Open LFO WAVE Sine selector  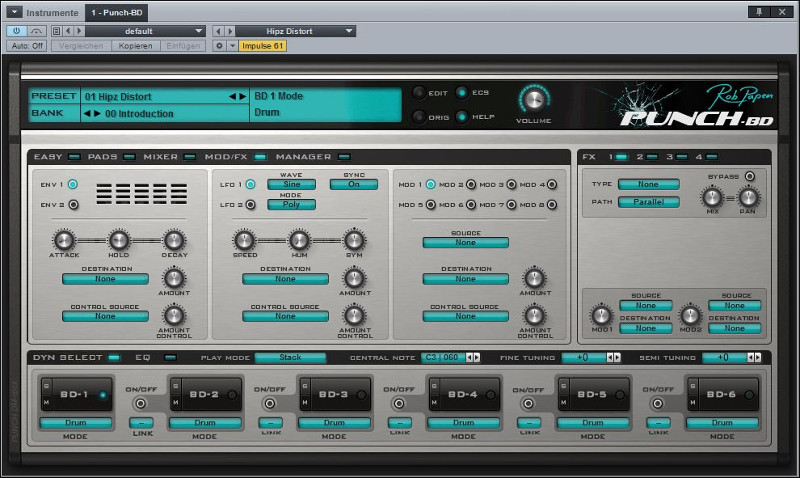(x=291, y=184)
